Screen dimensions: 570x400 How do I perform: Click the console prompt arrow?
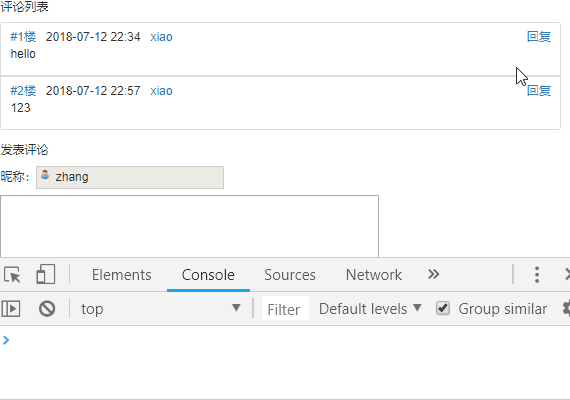[6, 340]
